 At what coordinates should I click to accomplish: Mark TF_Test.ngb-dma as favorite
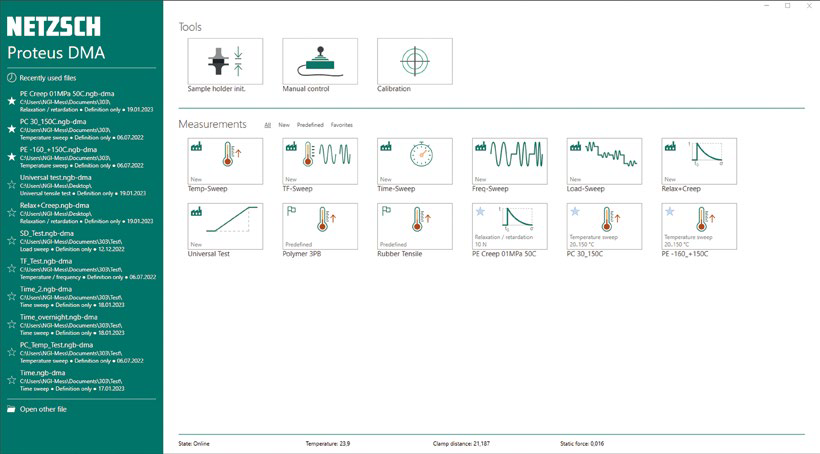[12, 268]
